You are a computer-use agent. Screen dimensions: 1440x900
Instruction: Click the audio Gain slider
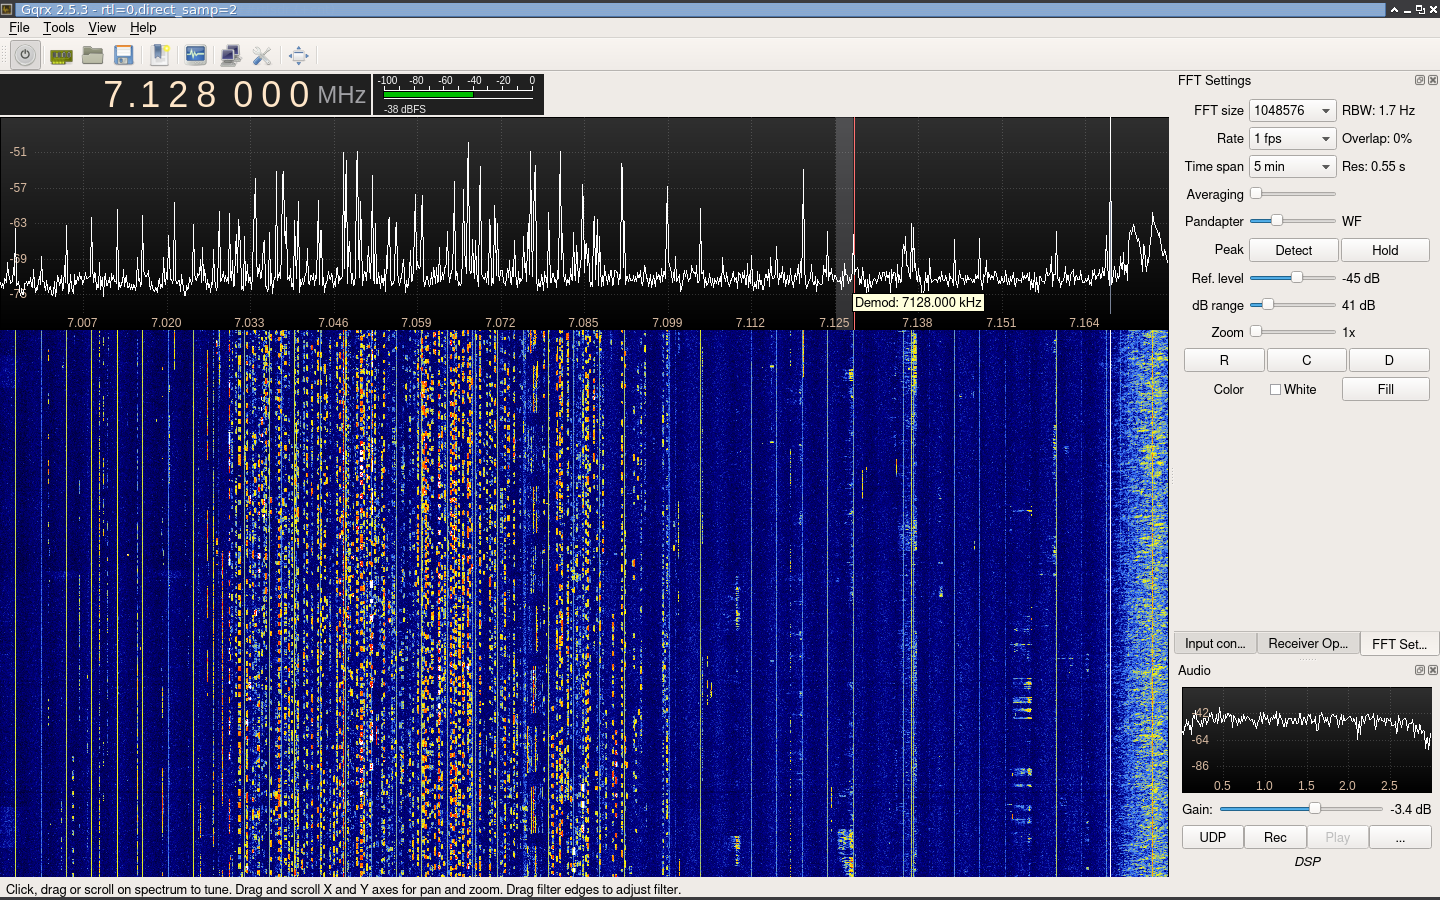1301,809
